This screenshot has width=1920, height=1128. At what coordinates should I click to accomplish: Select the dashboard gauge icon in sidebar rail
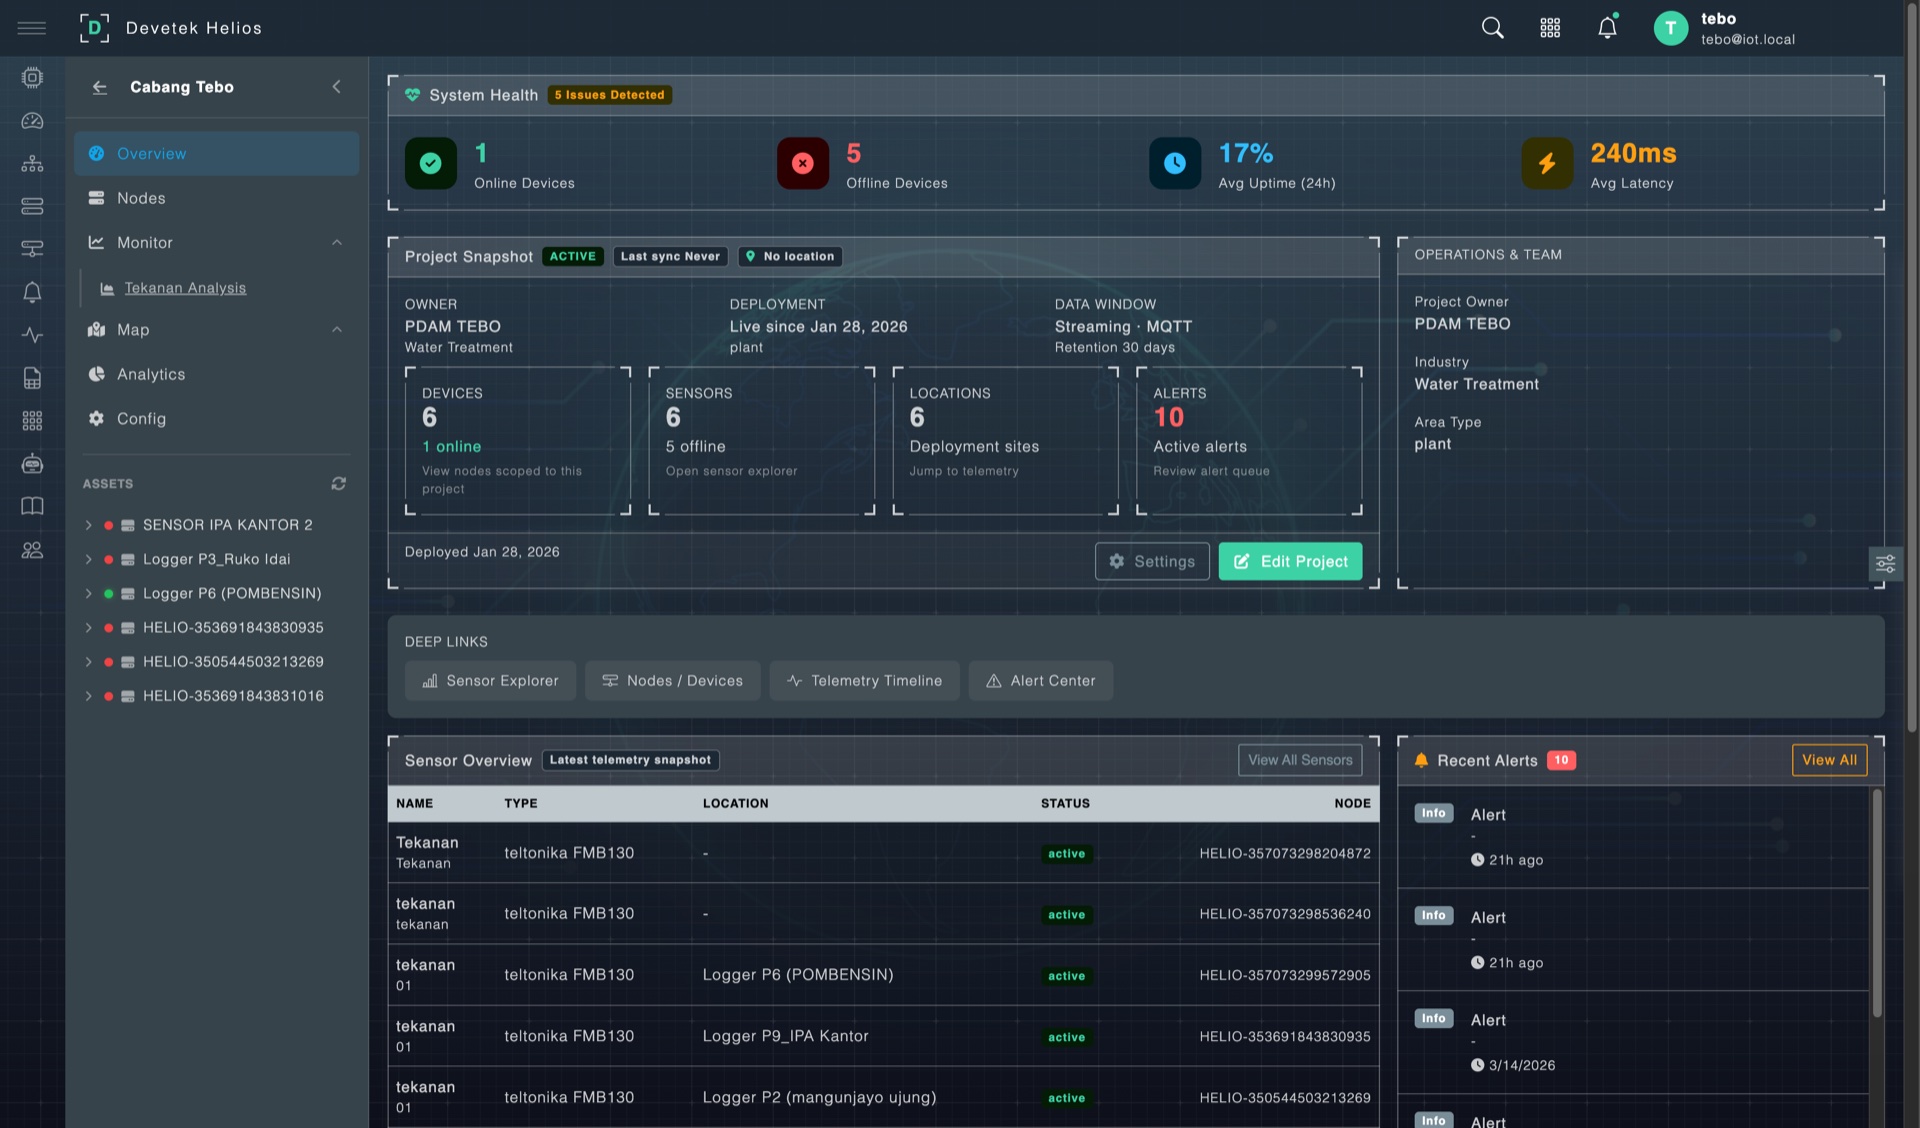32,121
